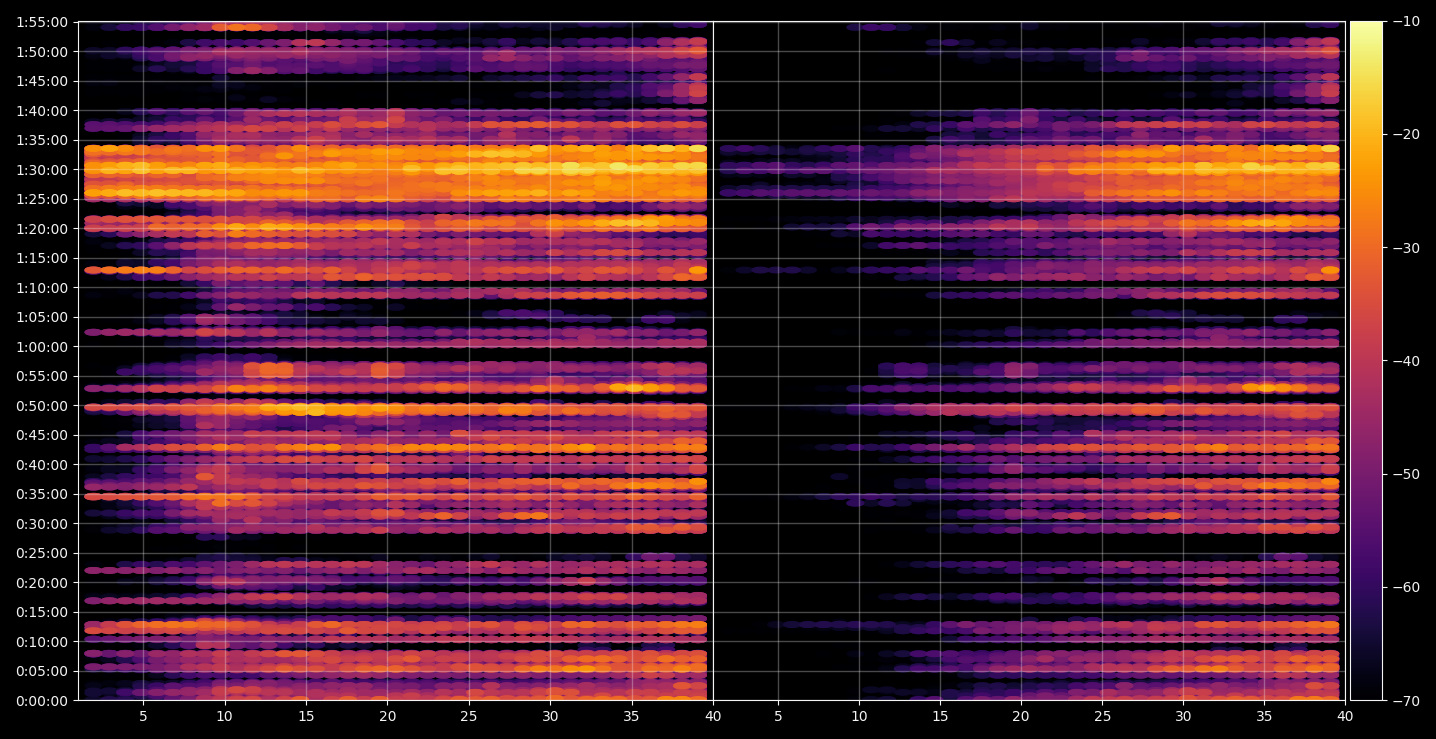Click the 1:55:00 y-axis tick label
This screenshot has height=739, width=1436.
tap(42, 22)
